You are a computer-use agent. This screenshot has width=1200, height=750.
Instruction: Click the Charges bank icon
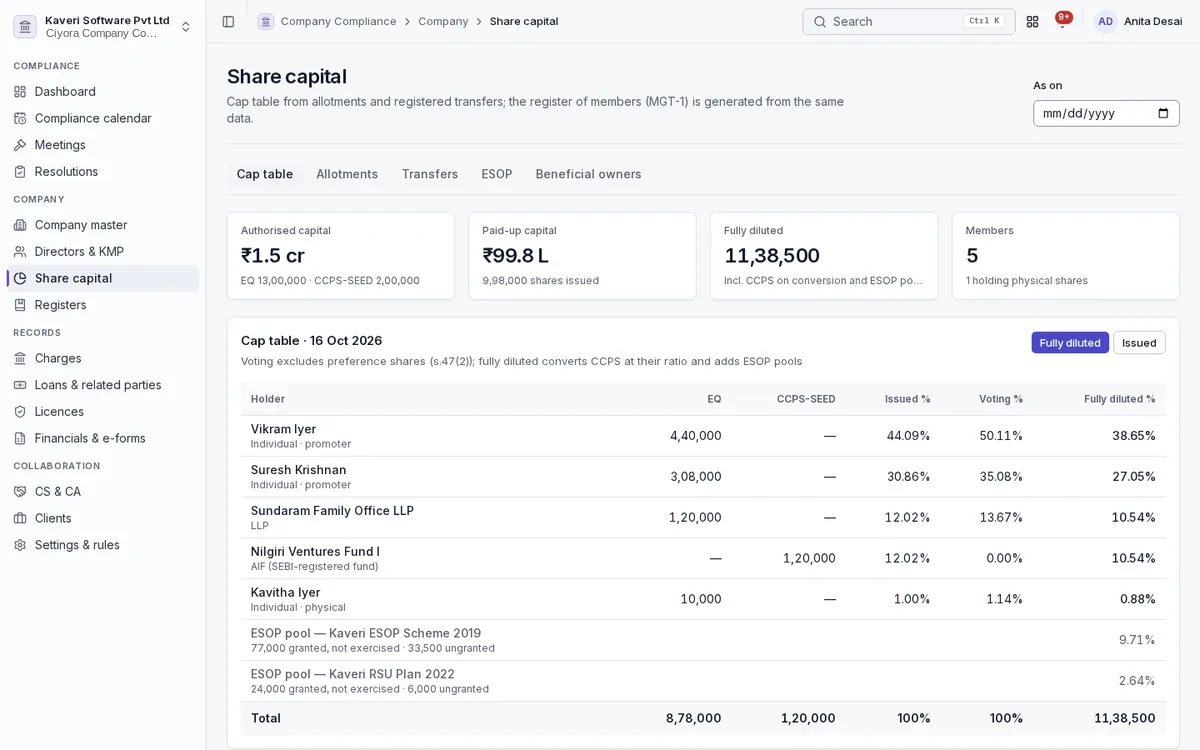pyautogui.click(x=20, y=358)
